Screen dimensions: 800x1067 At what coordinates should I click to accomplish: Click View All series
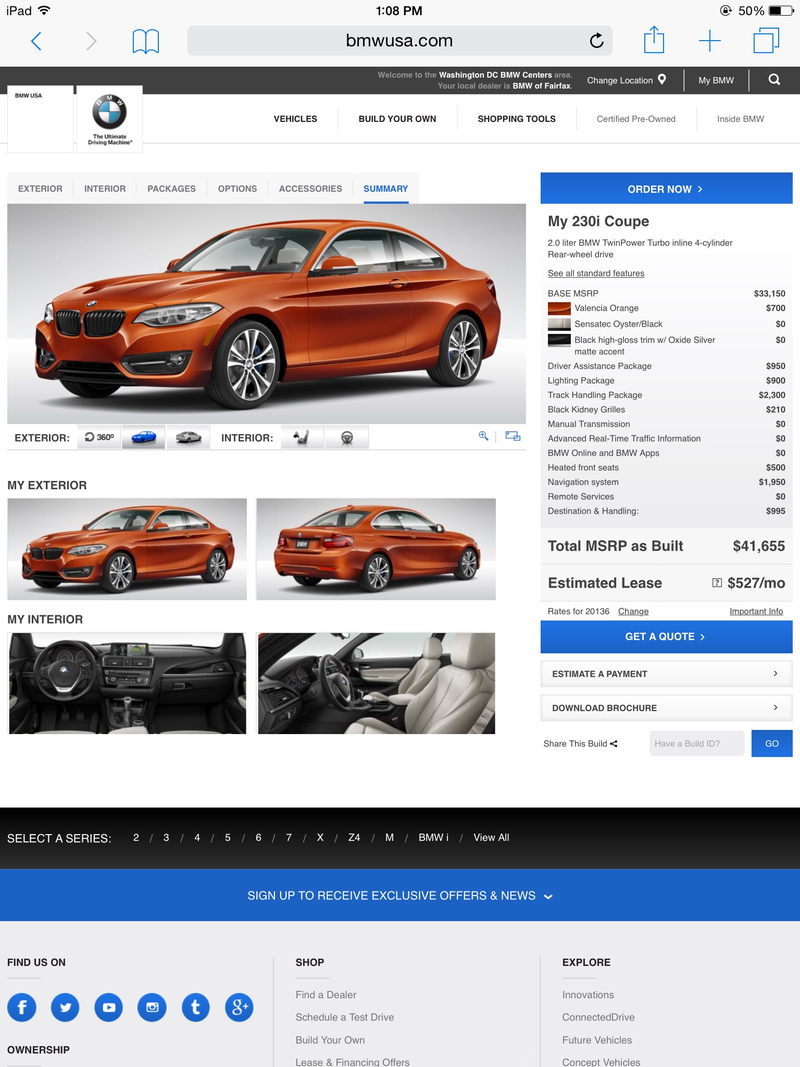pos(491,837)
